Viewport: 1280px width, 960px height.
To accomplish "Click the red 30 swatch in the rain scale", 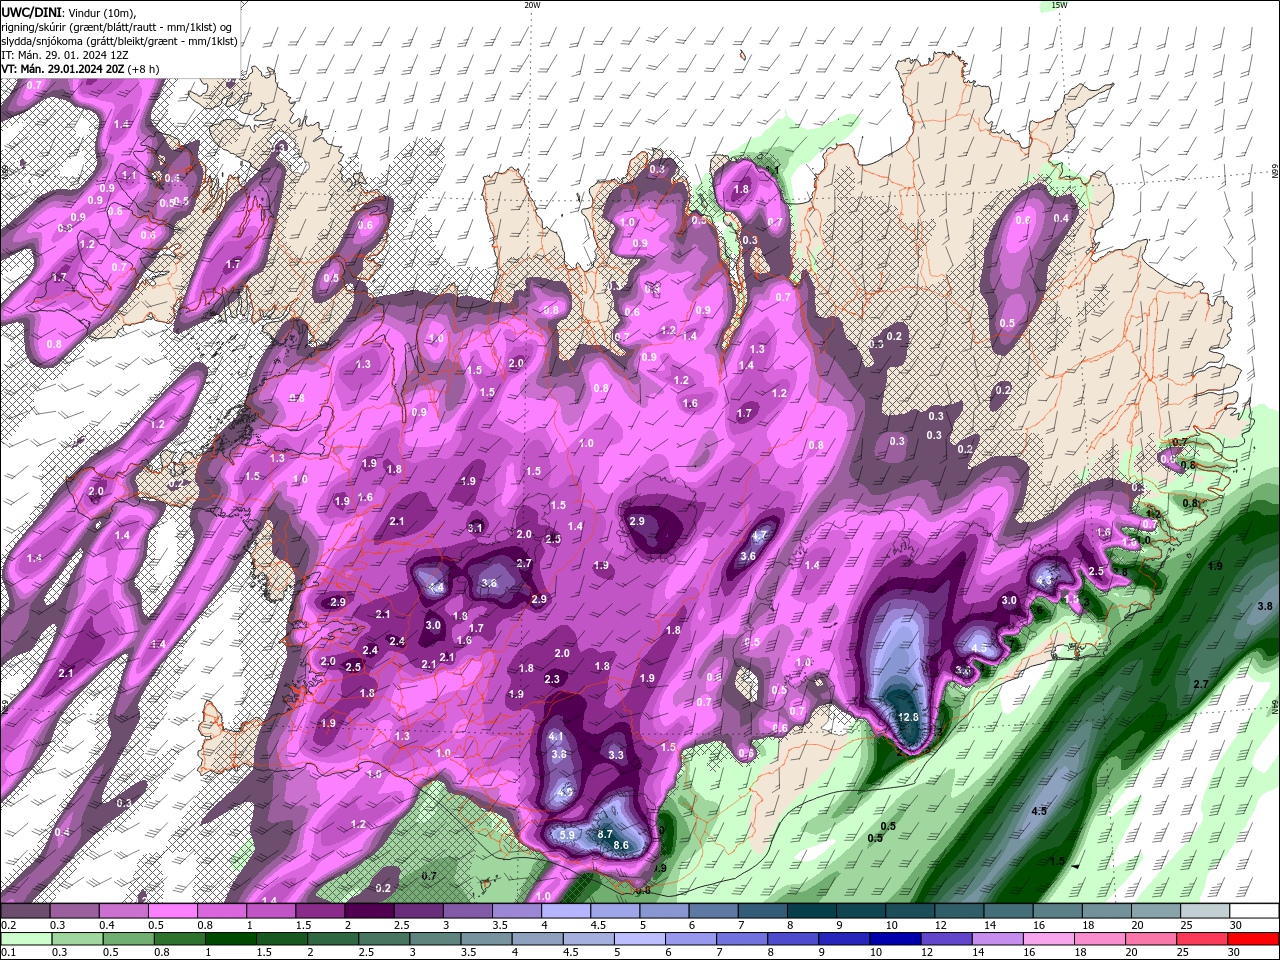I will click(1254, 939).
